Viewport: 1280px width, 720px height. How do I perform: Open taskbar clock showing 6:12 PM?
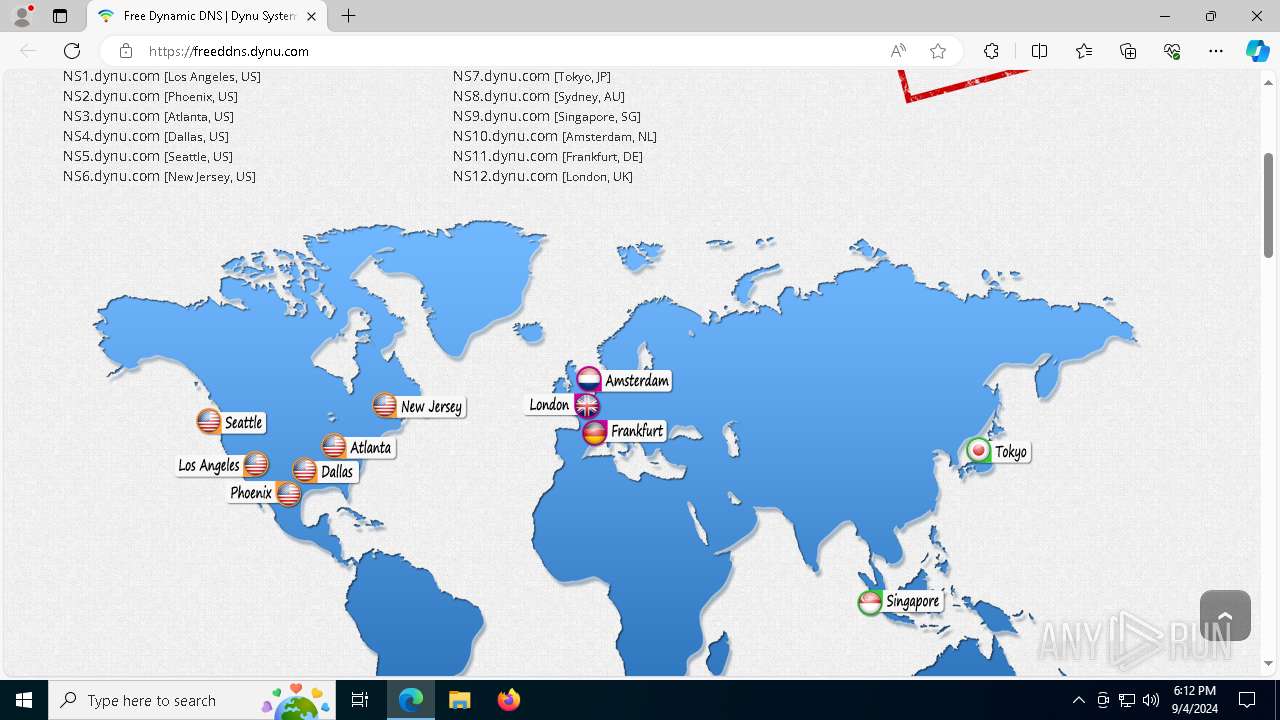tap(1195, 700)
